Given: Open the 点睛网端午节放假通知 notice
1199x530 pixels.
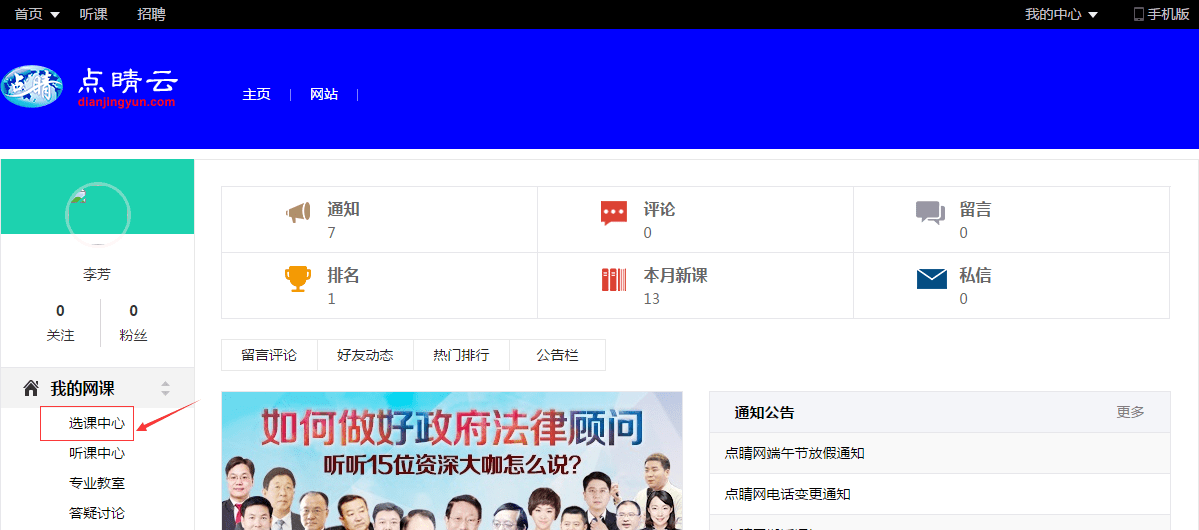Looking at the screenshot, I should 794,453.
